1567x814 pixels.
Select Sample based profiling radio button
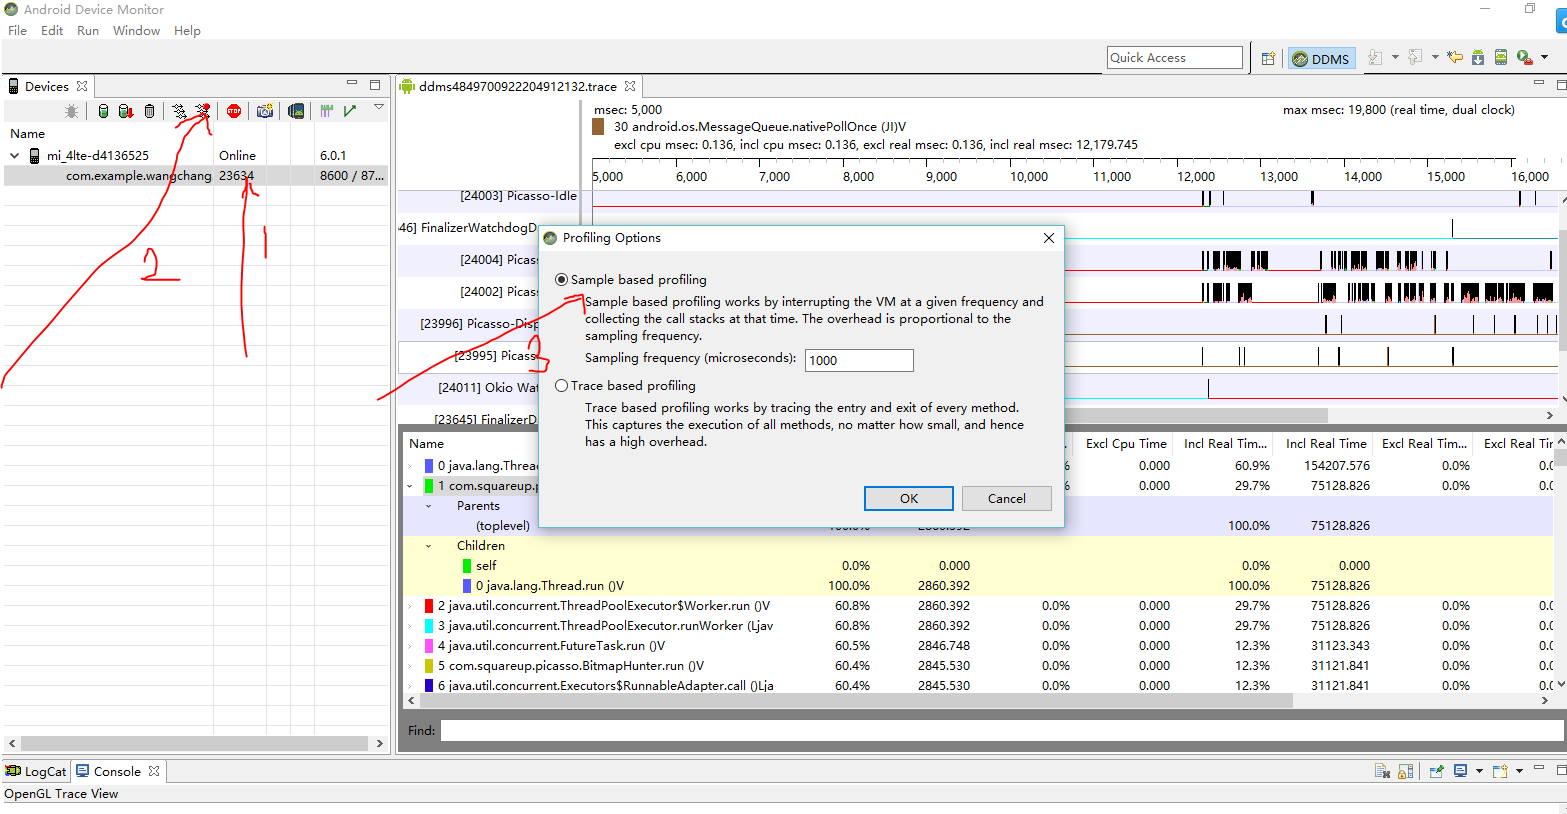tap(562, 280)
